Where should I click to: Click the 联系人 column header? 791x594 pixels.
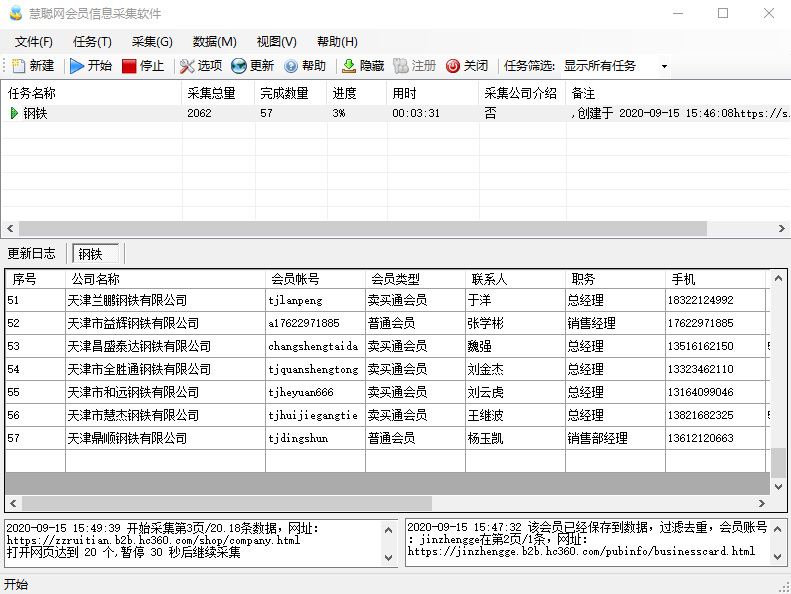click(x=515, y=279)
